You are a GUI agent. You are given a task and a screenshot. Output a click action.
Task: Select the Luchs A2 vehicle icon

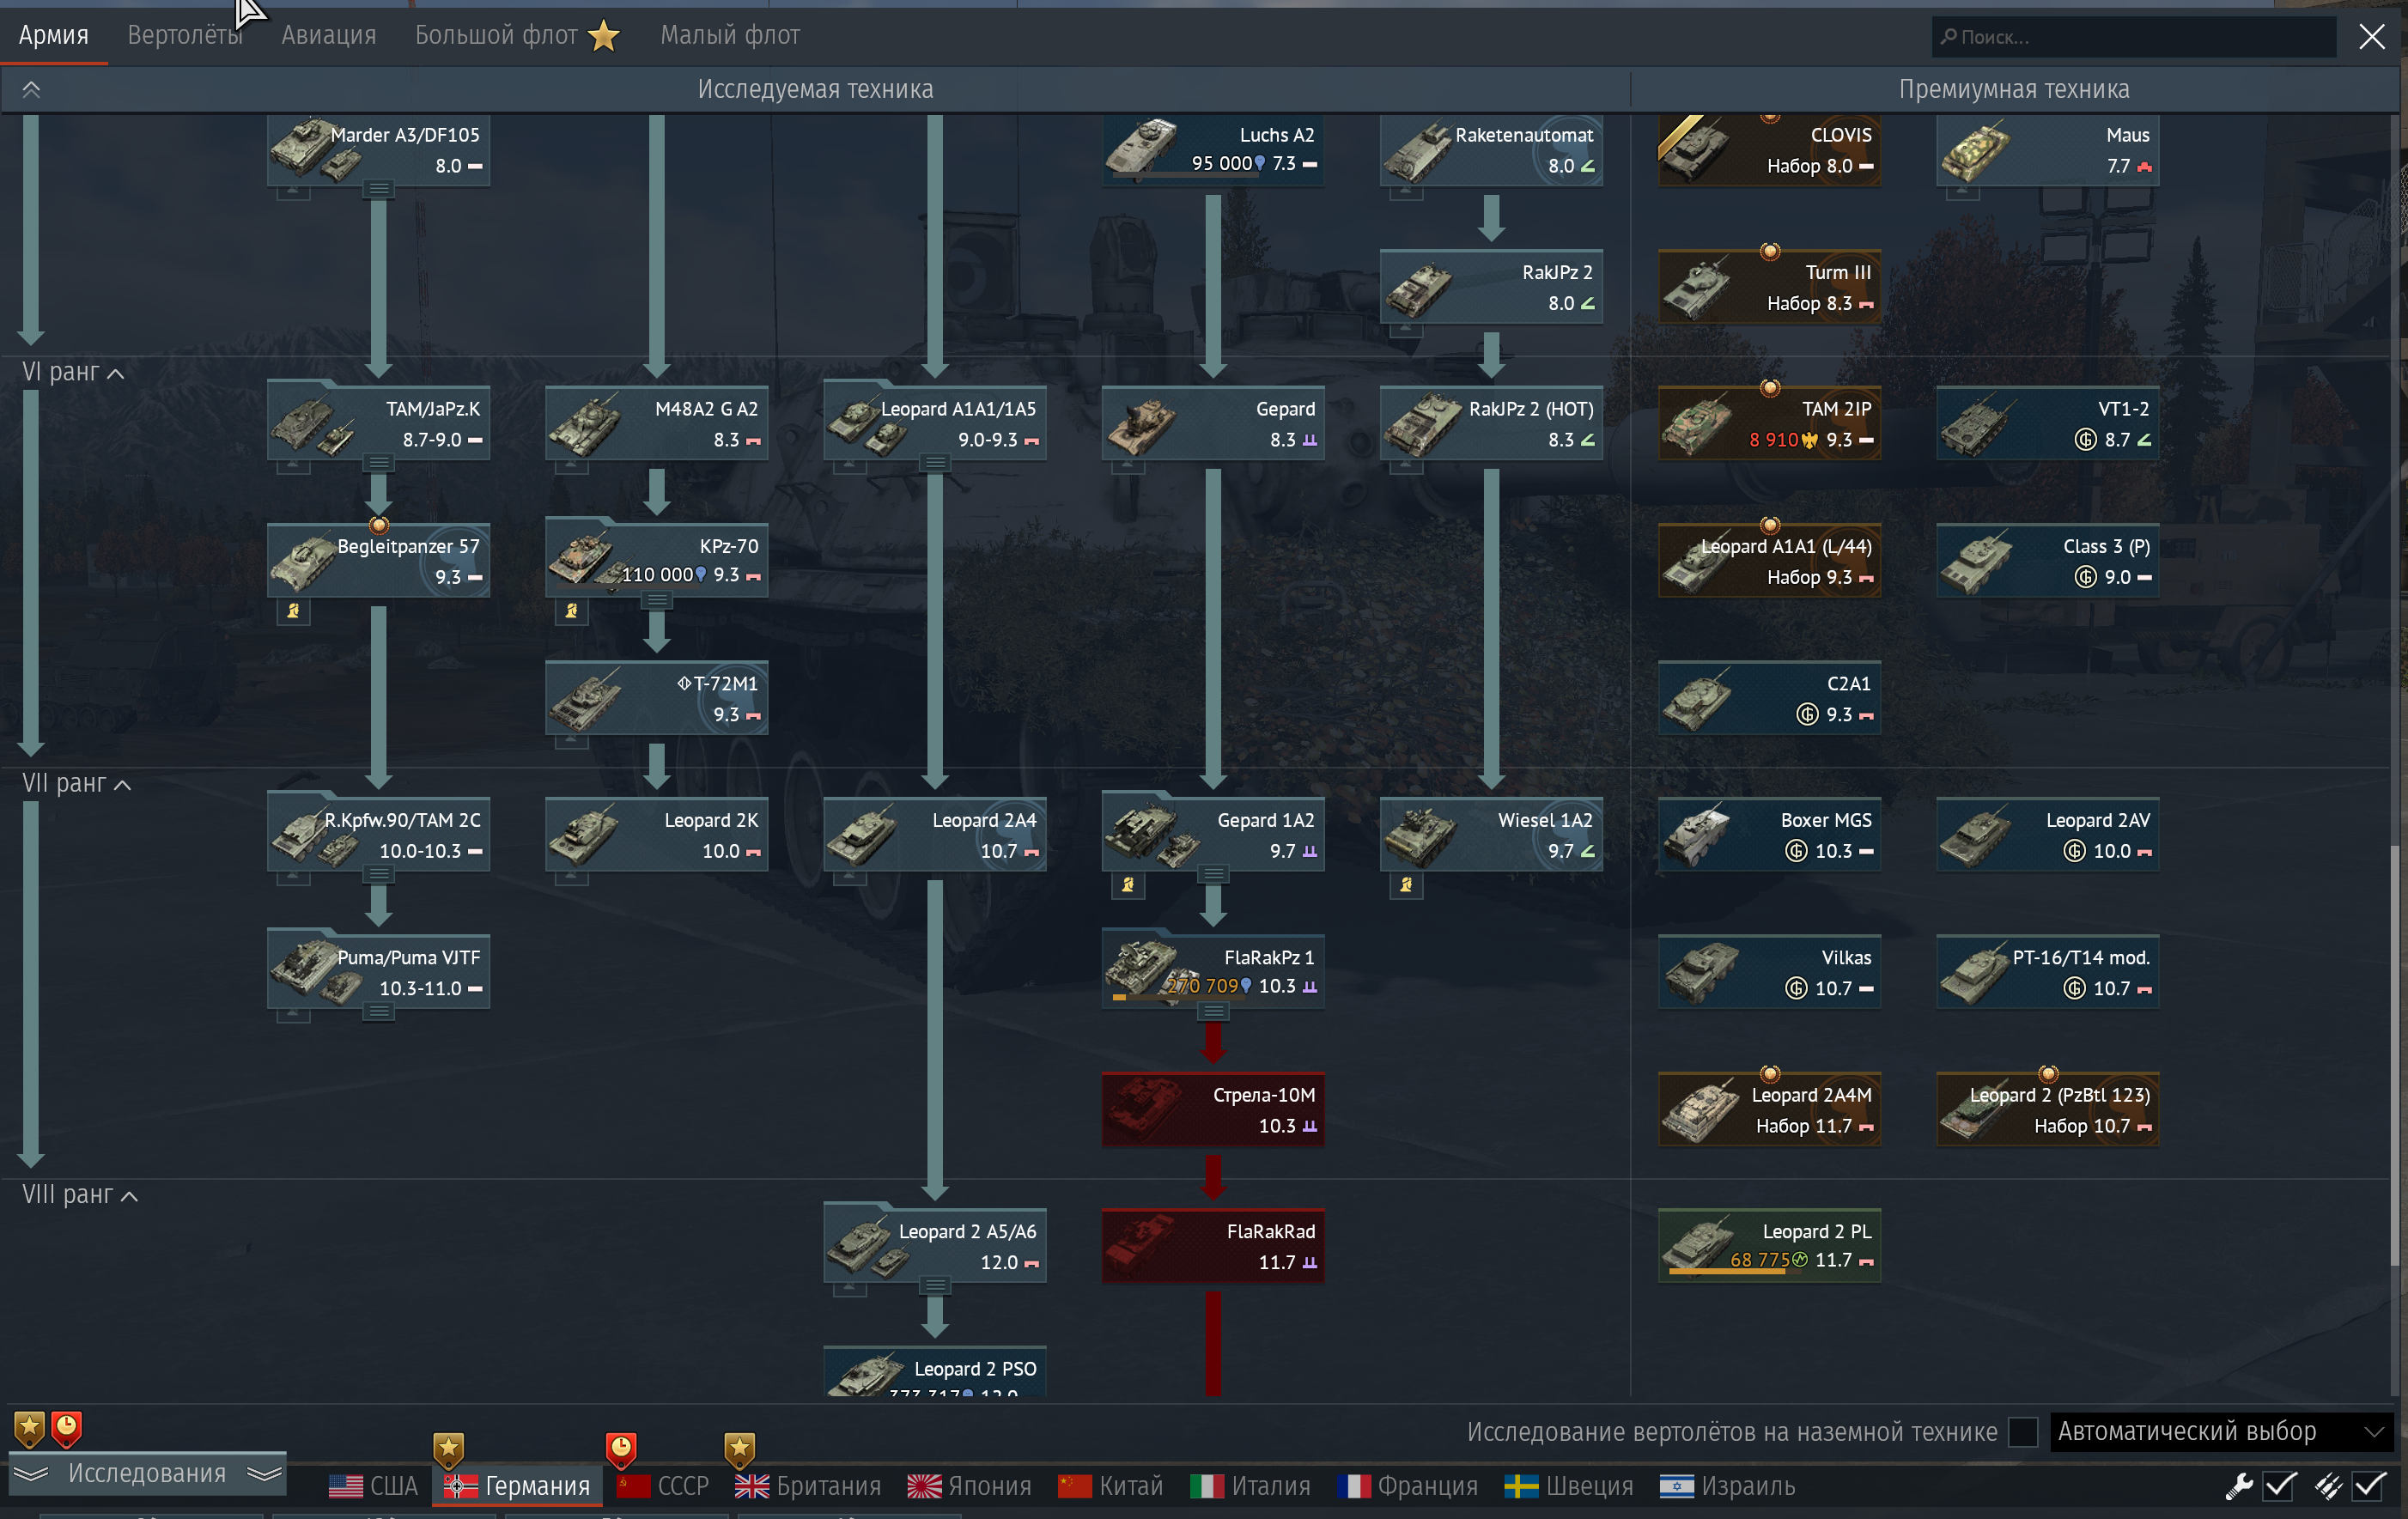1142,148
